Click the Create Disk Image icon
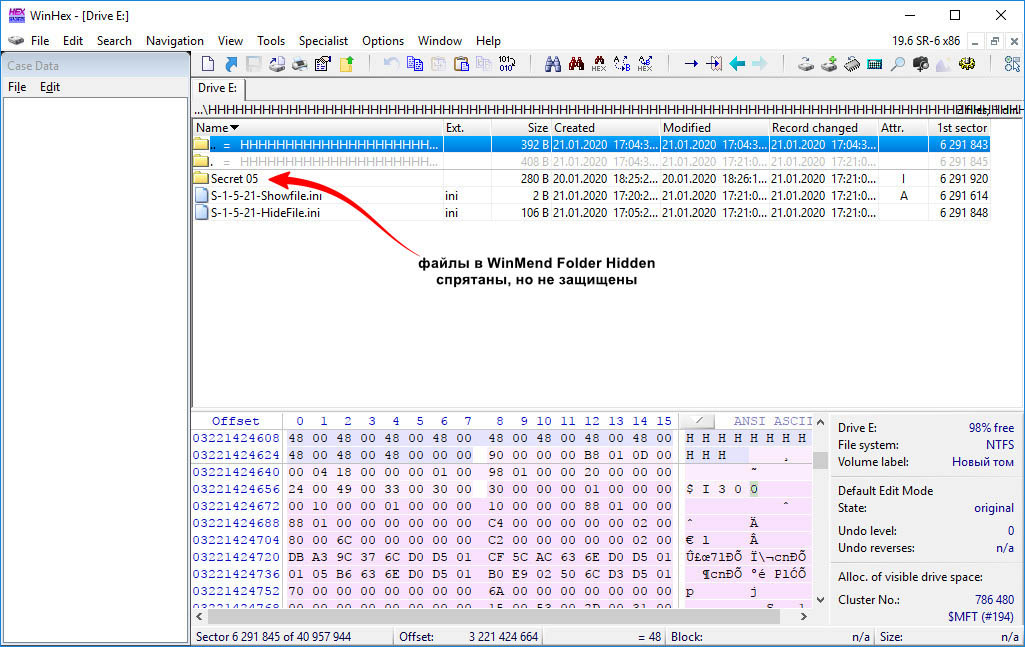 pos(277,63)
